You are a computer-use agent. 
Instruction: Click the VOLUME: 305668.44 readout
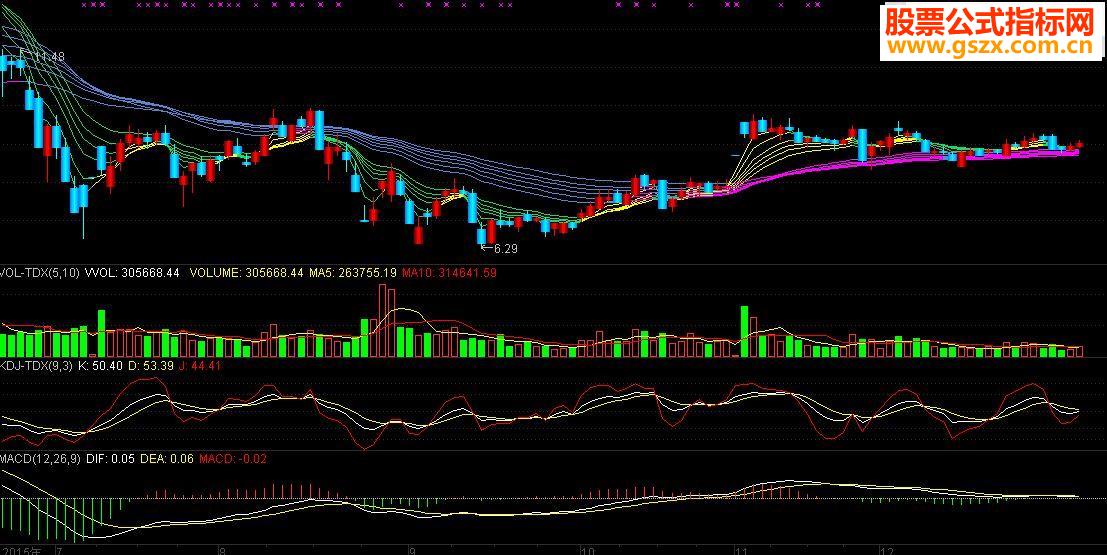246,272
